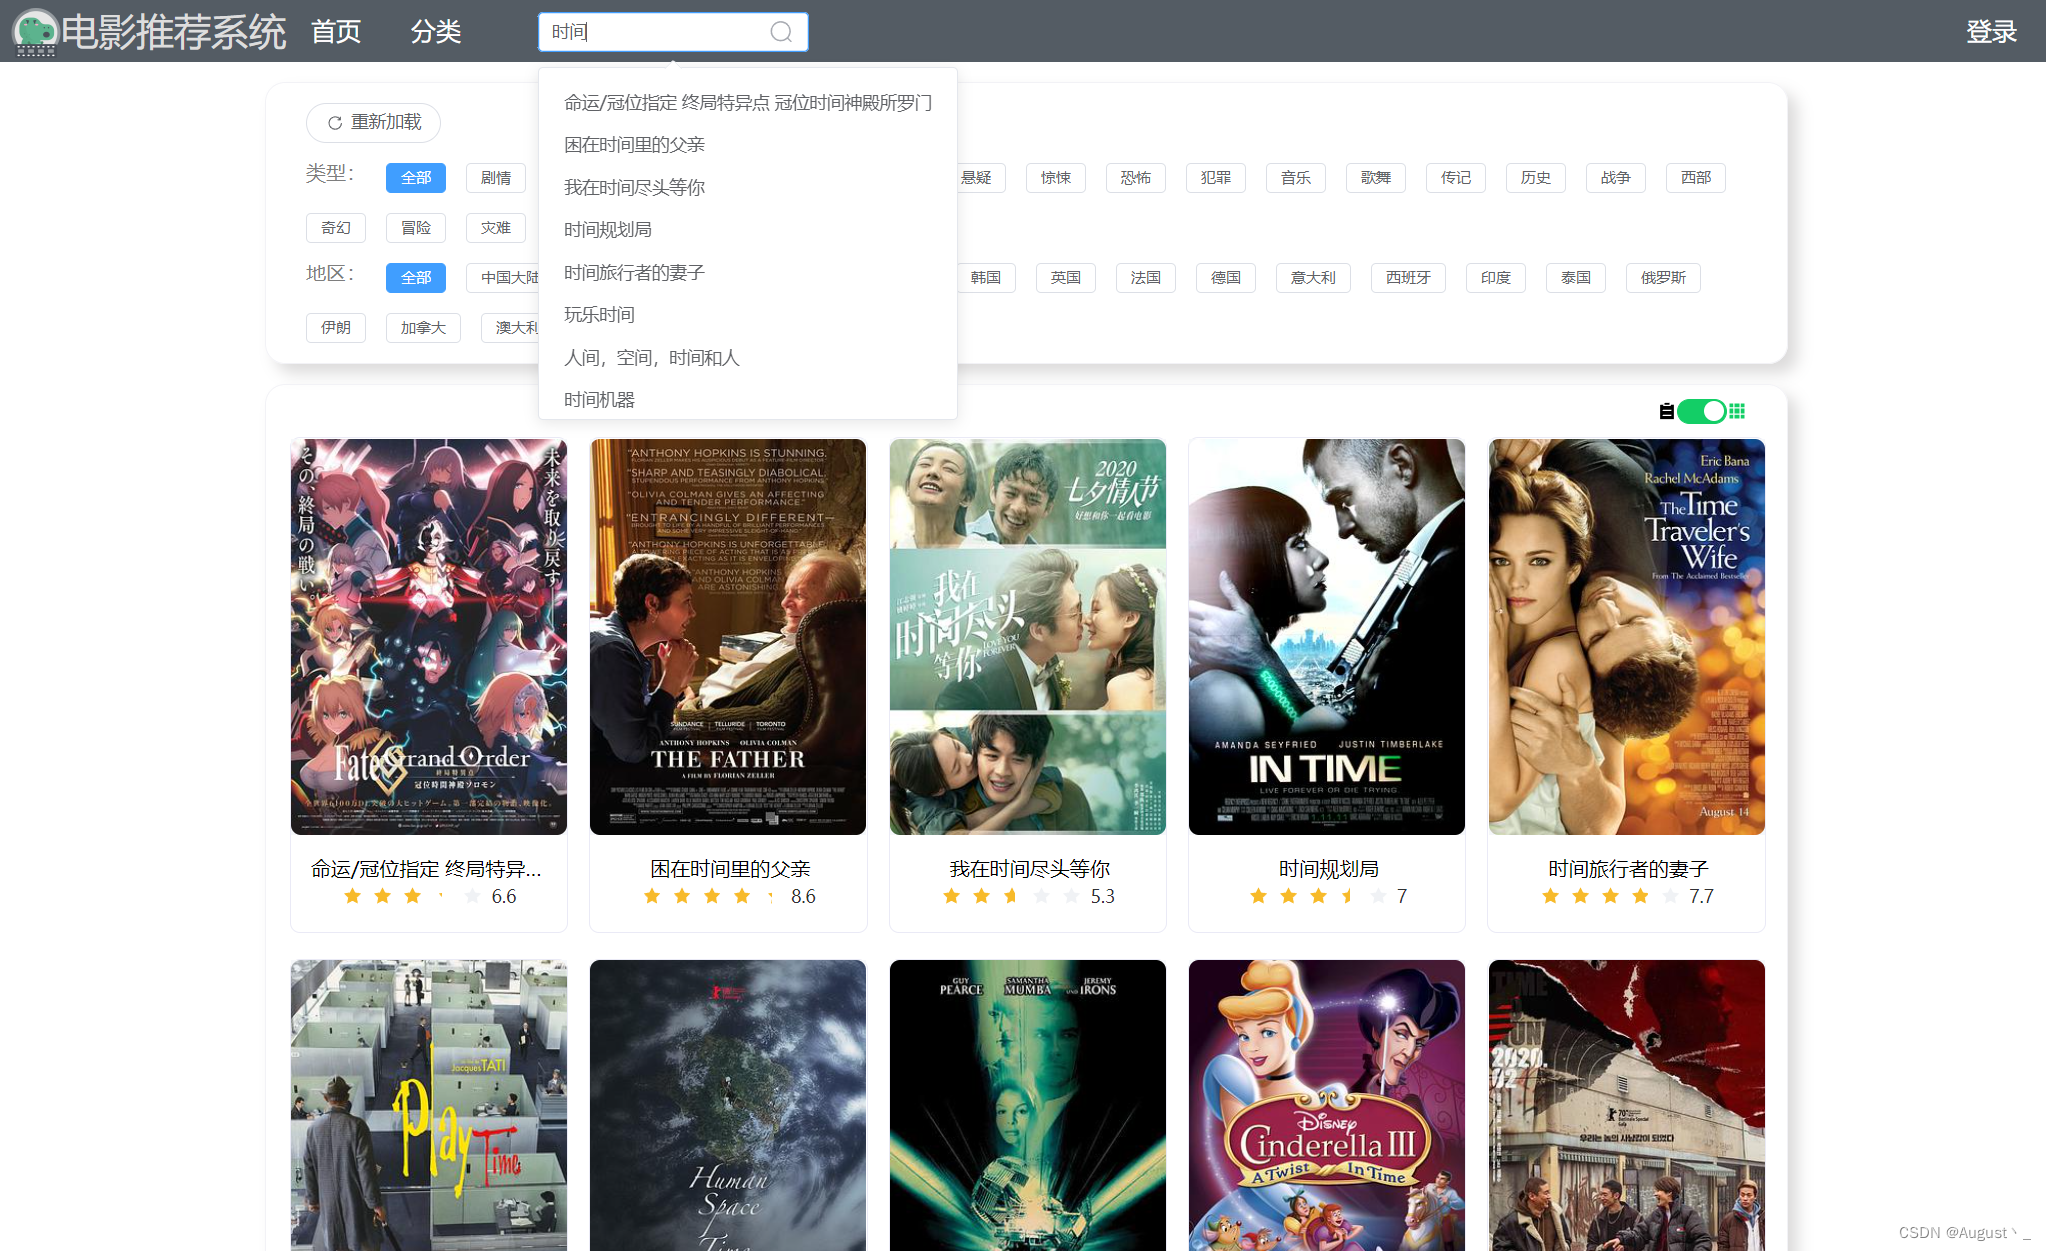Pick 时间机器 in the suggestion dropdown

pyautogui.click(x=599, y=400)
